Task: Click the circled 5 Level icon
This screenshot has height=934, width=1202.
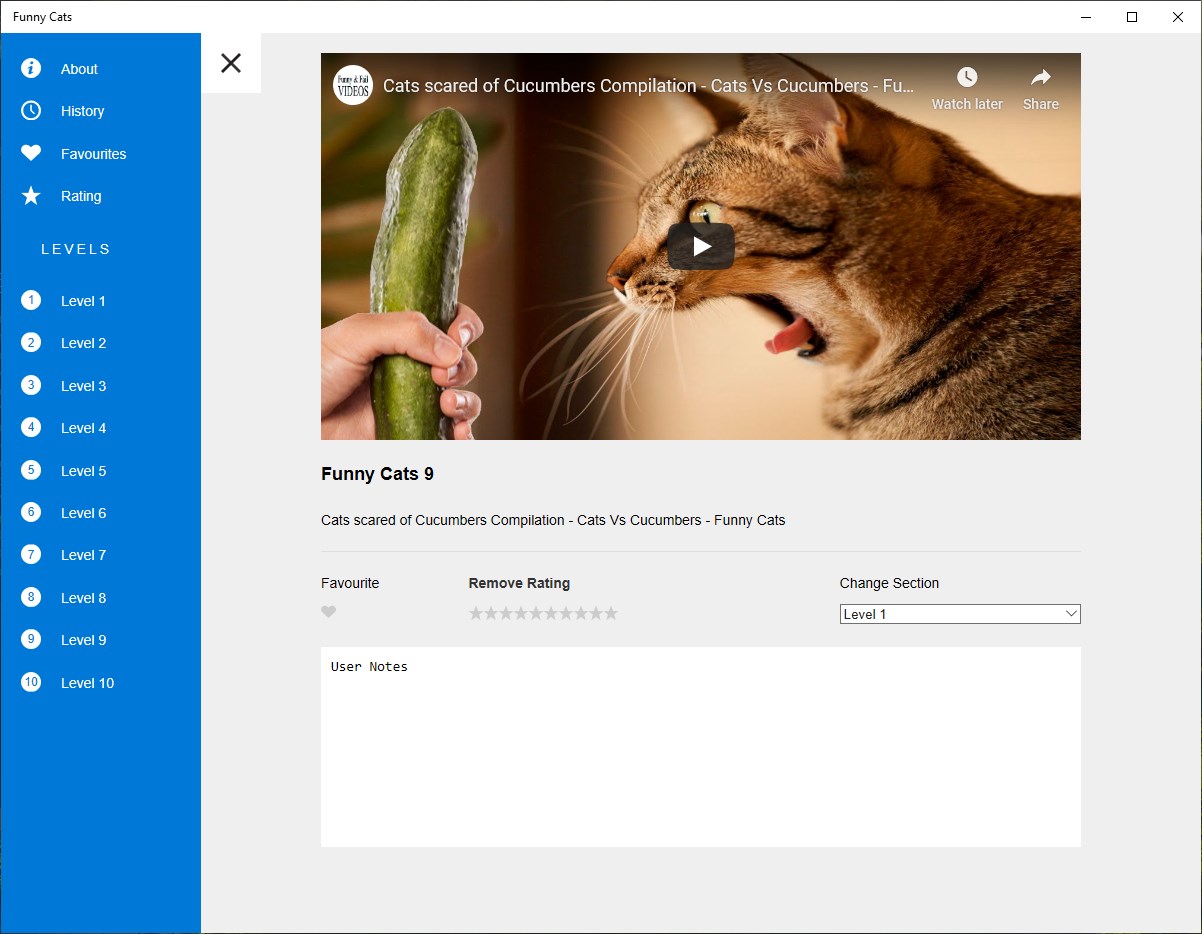Action: (31, 470)
